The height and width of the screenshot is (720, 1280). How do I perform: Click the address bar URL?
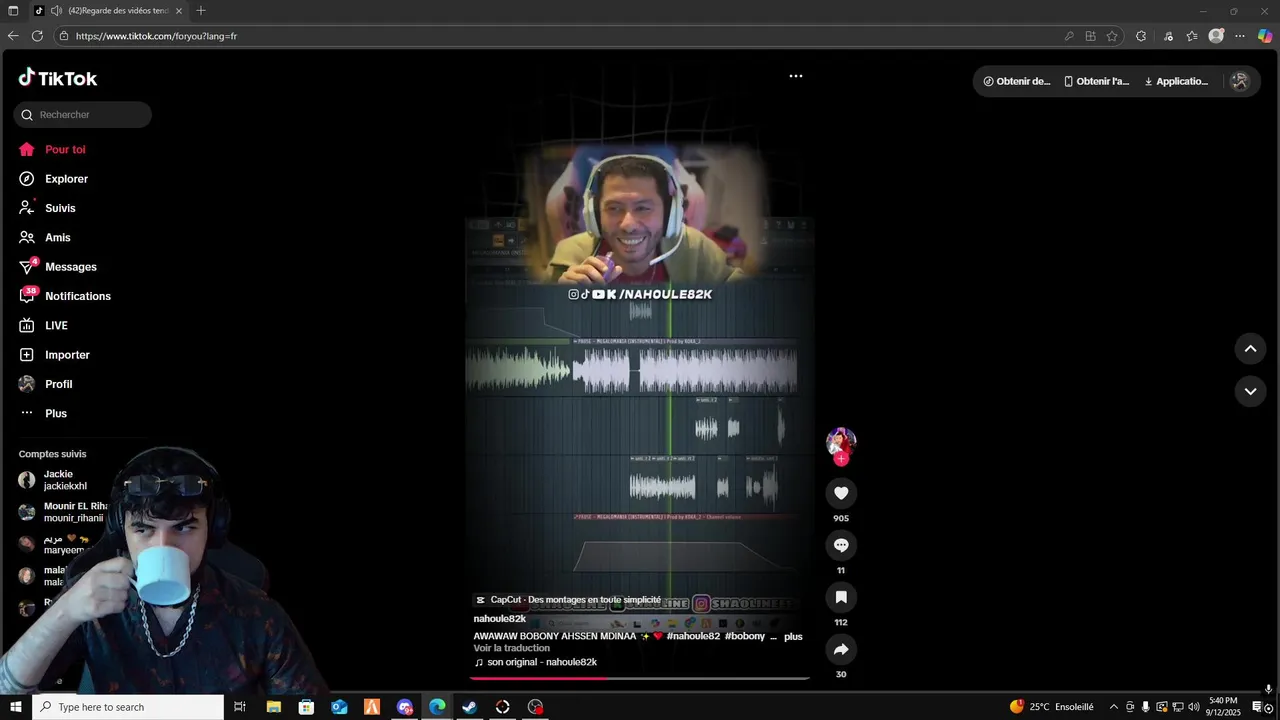[156, 36]
